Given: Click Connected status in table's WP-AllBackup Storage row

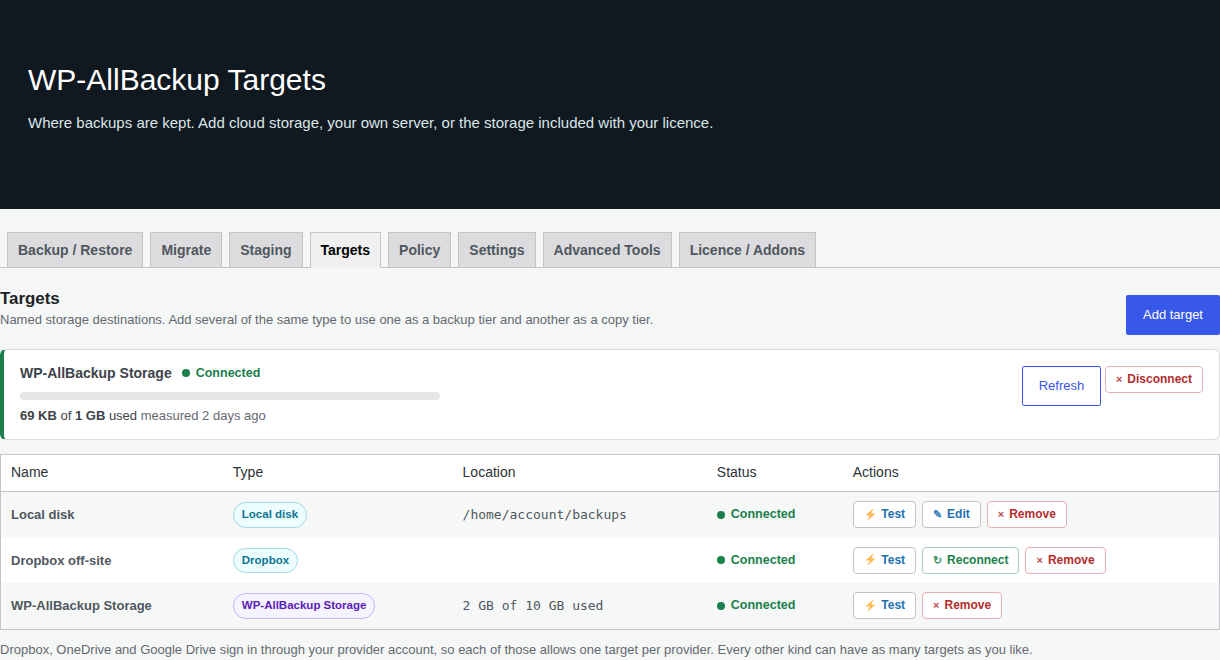Looking at the screenshot, I should pos(756,605).
